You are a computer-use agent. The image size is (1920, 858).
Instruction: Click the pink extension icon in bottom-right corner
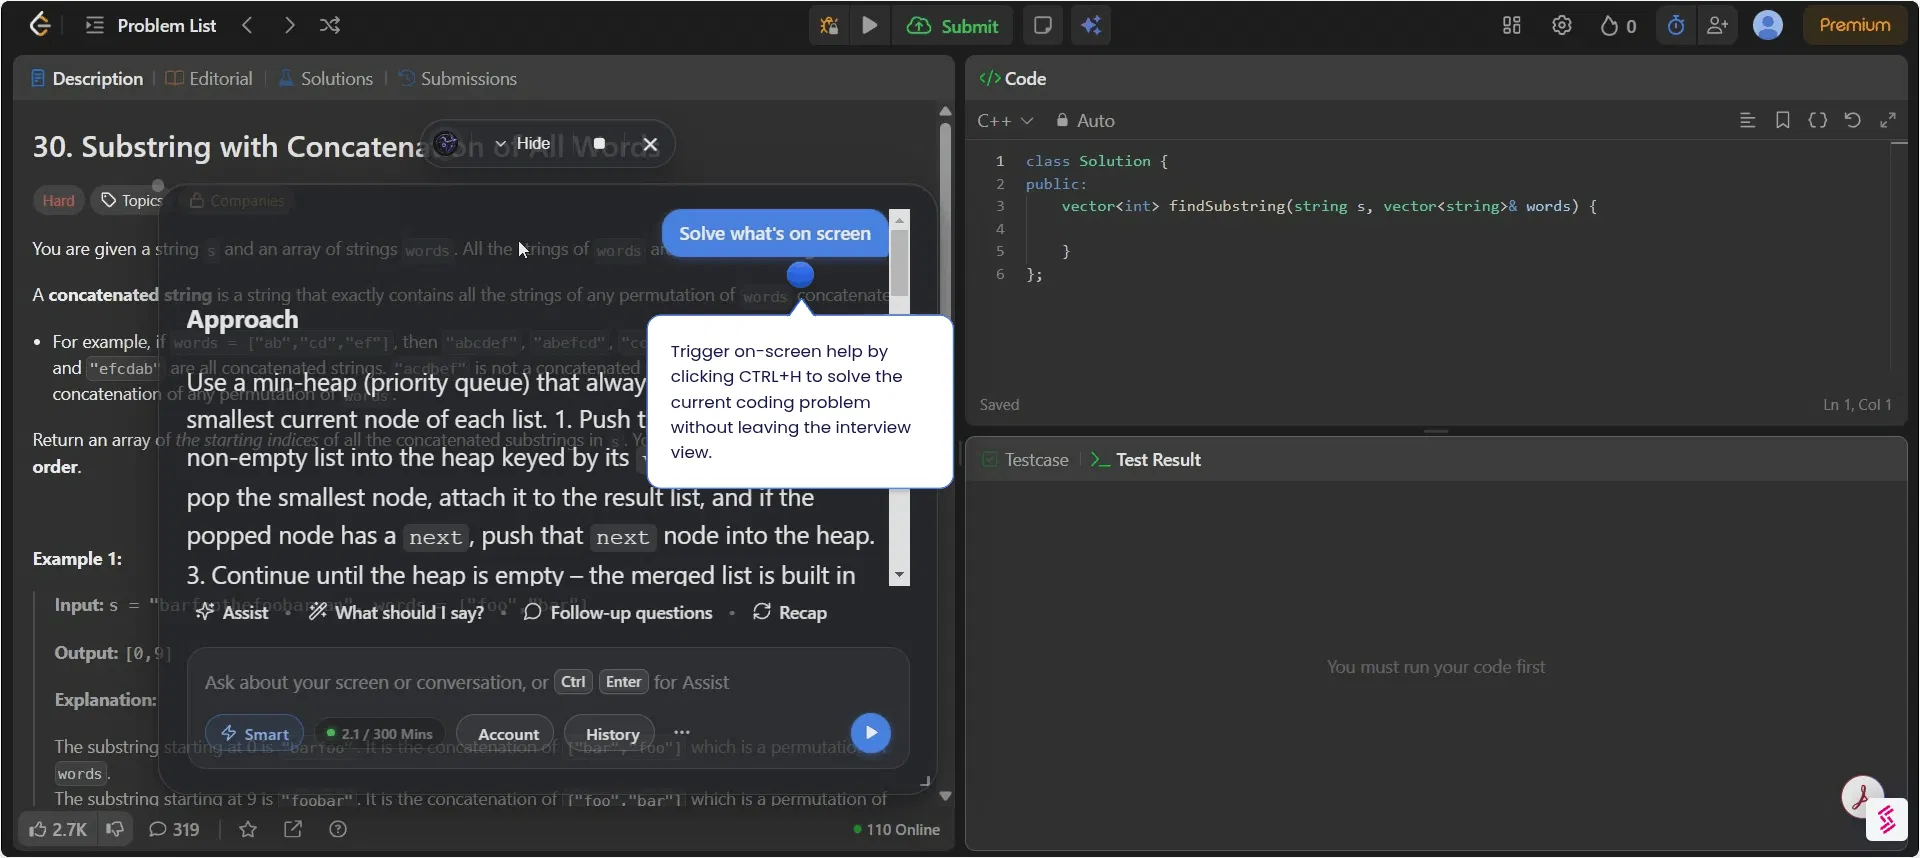1887,820
